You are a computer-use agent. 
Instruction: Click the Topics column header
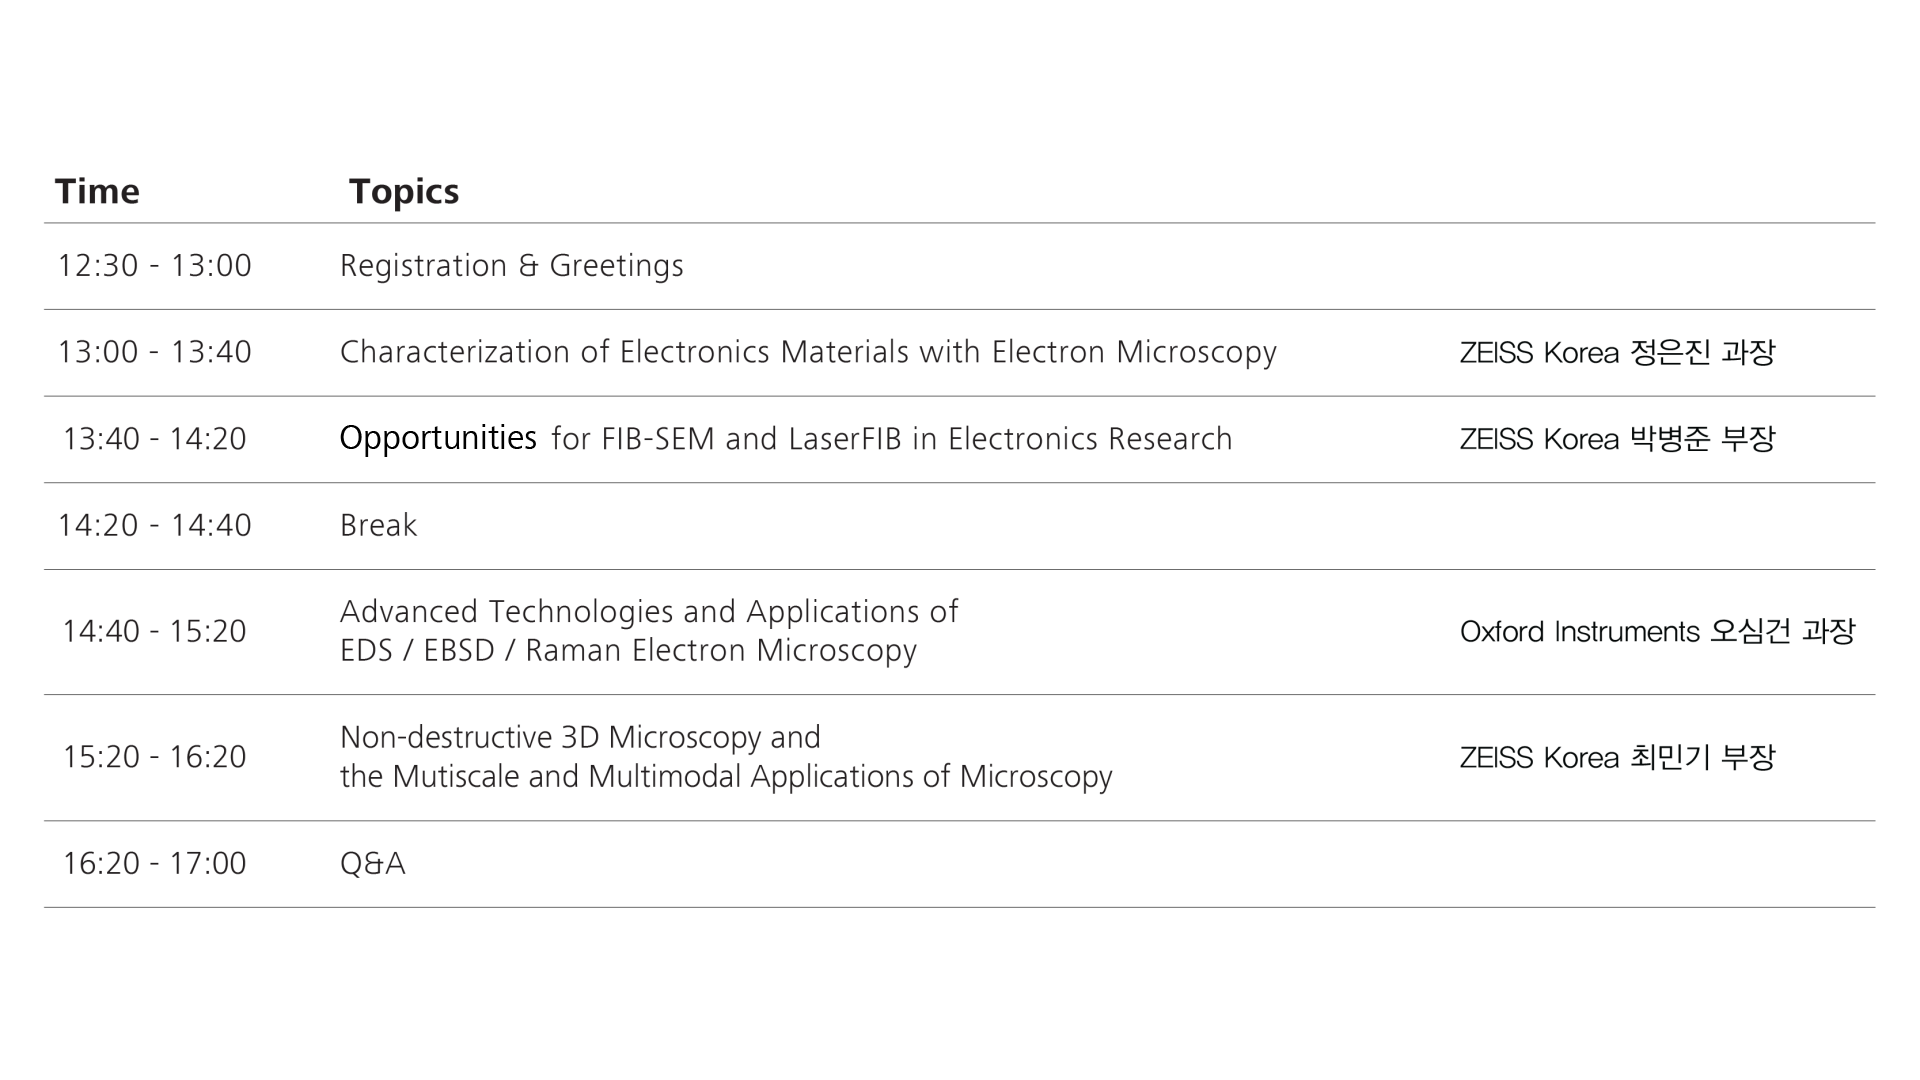click(x=403, y=191)
